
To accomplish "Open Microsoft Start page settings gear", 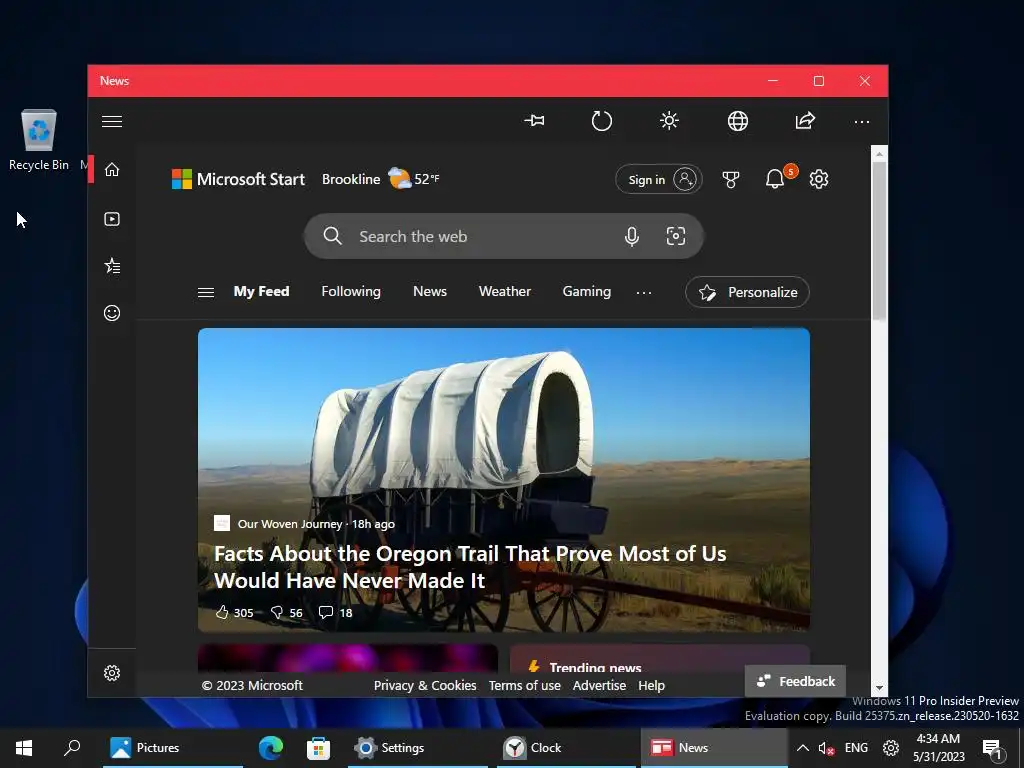I will [x=819, y=179].
